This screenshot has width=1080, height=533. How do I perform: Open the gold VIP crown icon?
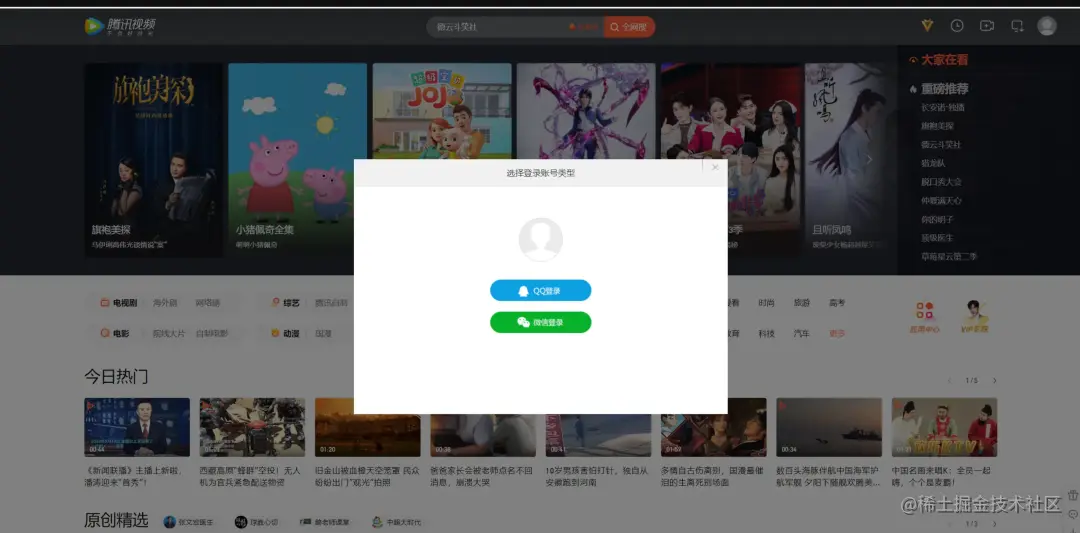point(927,25)
